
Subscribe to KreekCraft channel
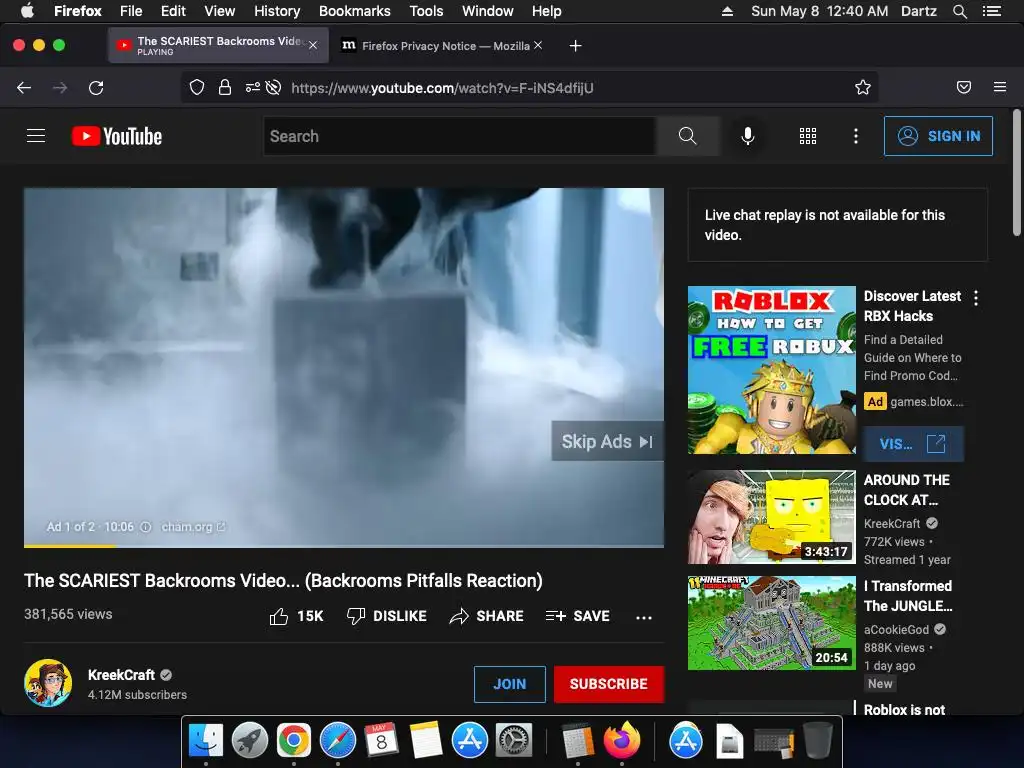coord(609,684)
